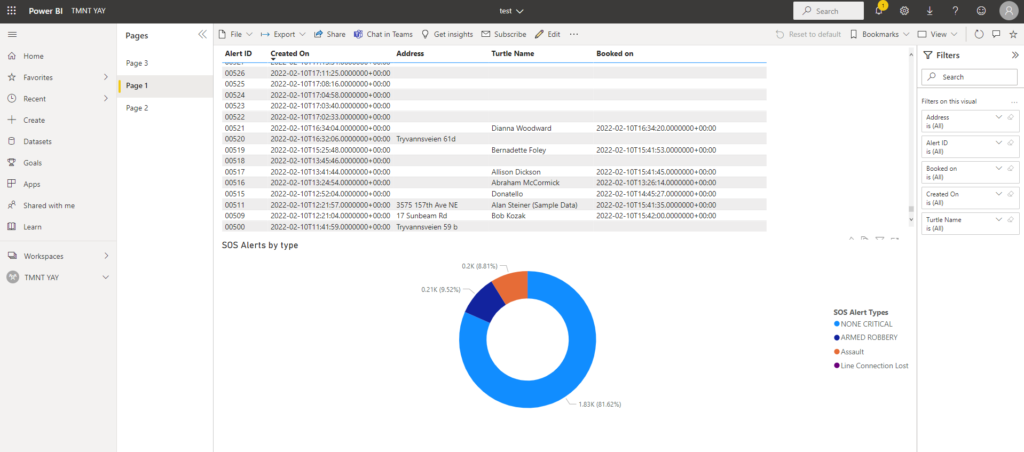Go to Home in the sidebar

tap(33, 56)
